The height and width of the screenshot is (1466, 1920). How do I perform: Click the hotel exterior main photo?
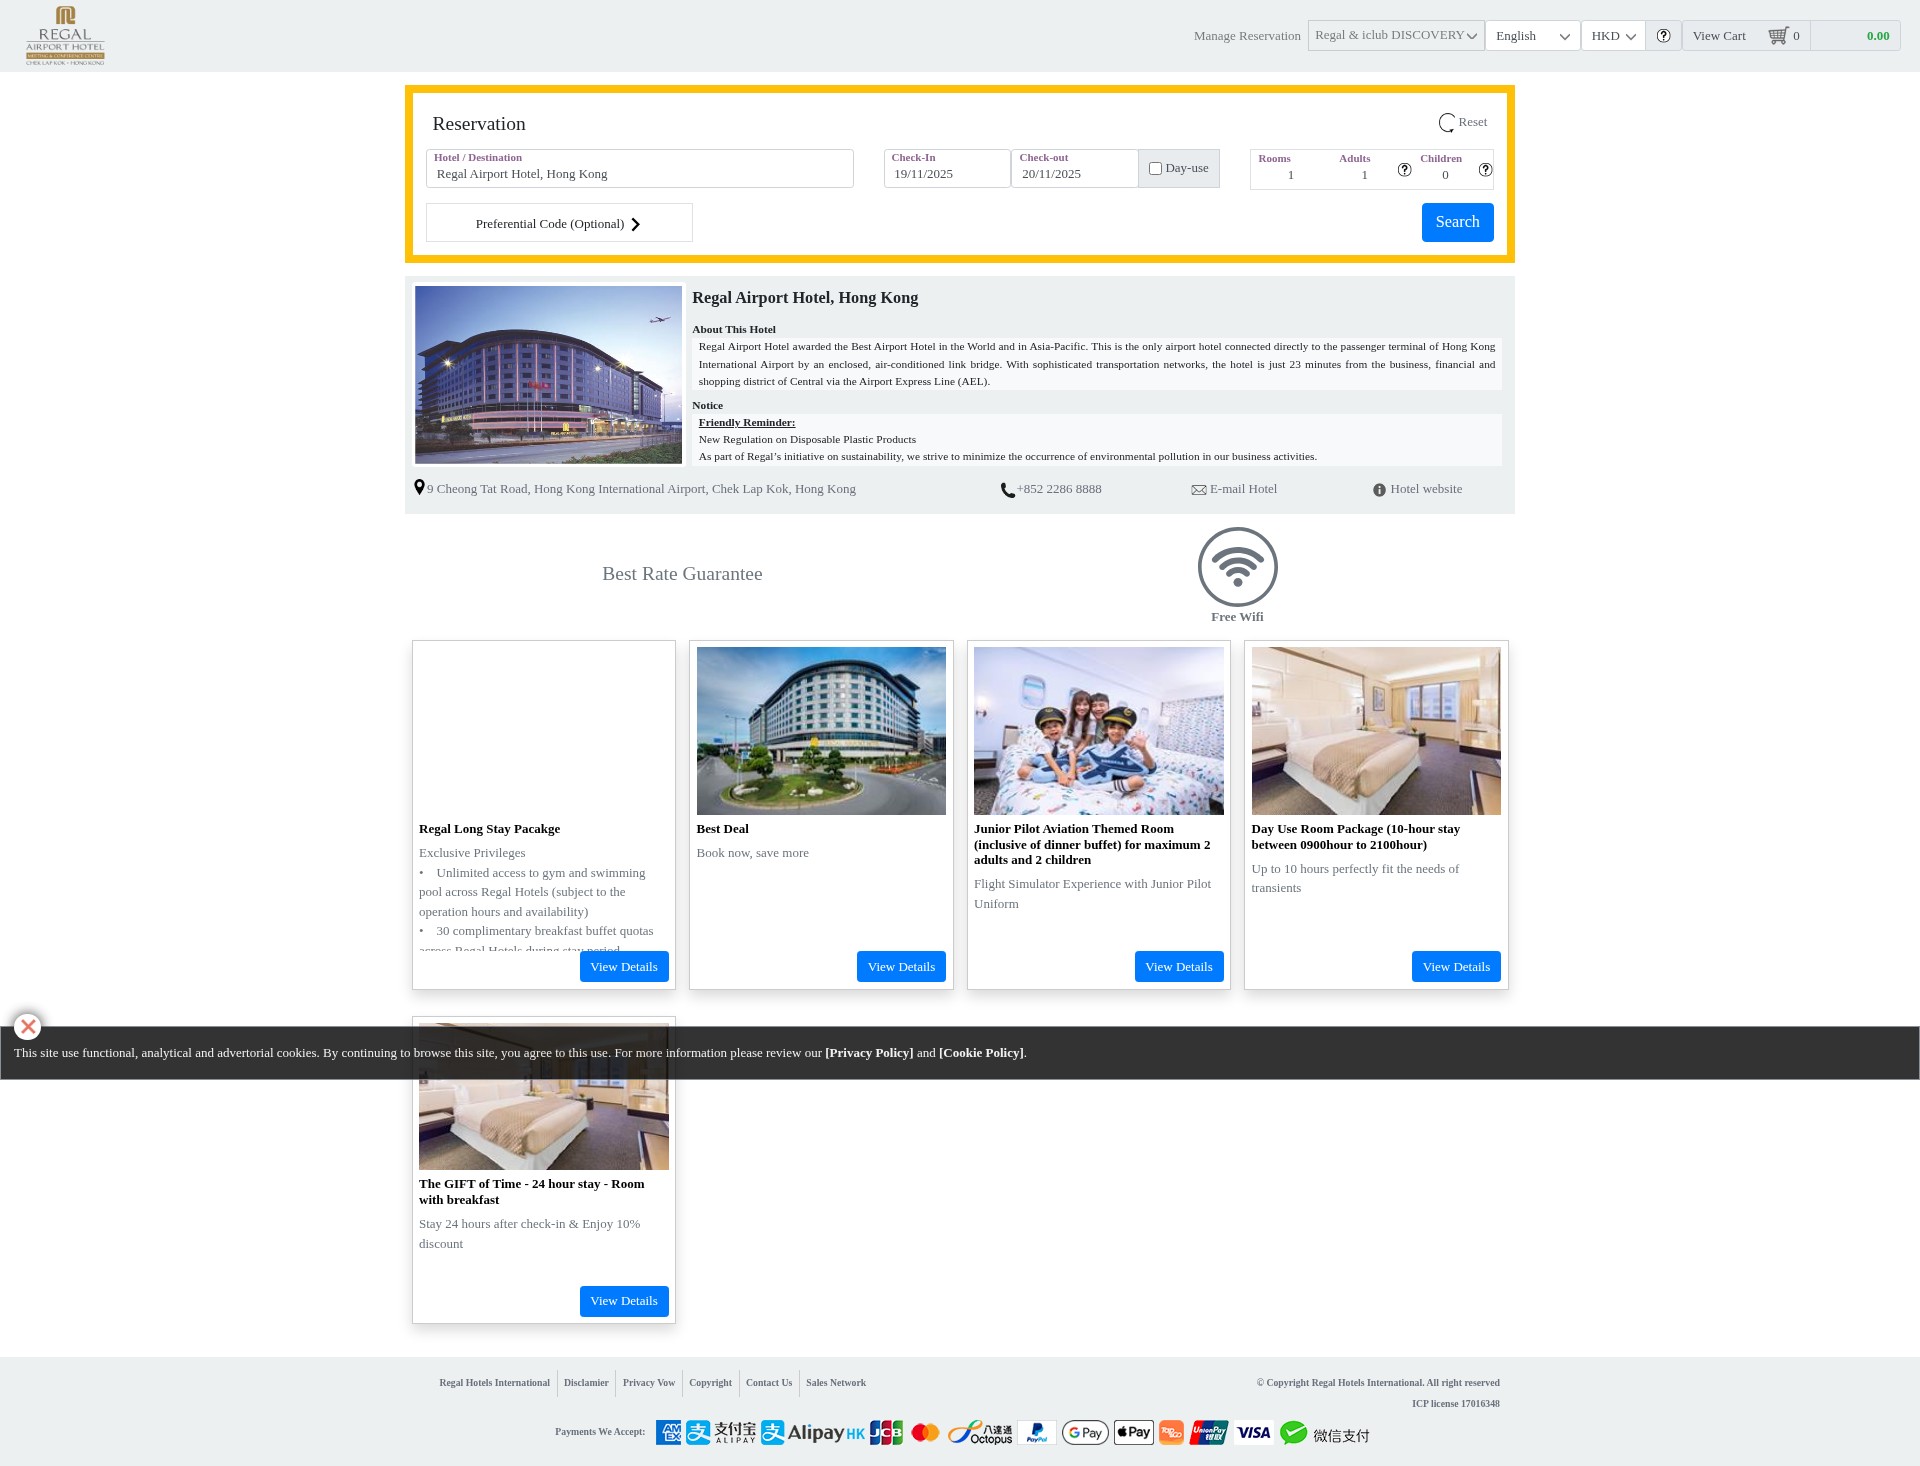548,374
